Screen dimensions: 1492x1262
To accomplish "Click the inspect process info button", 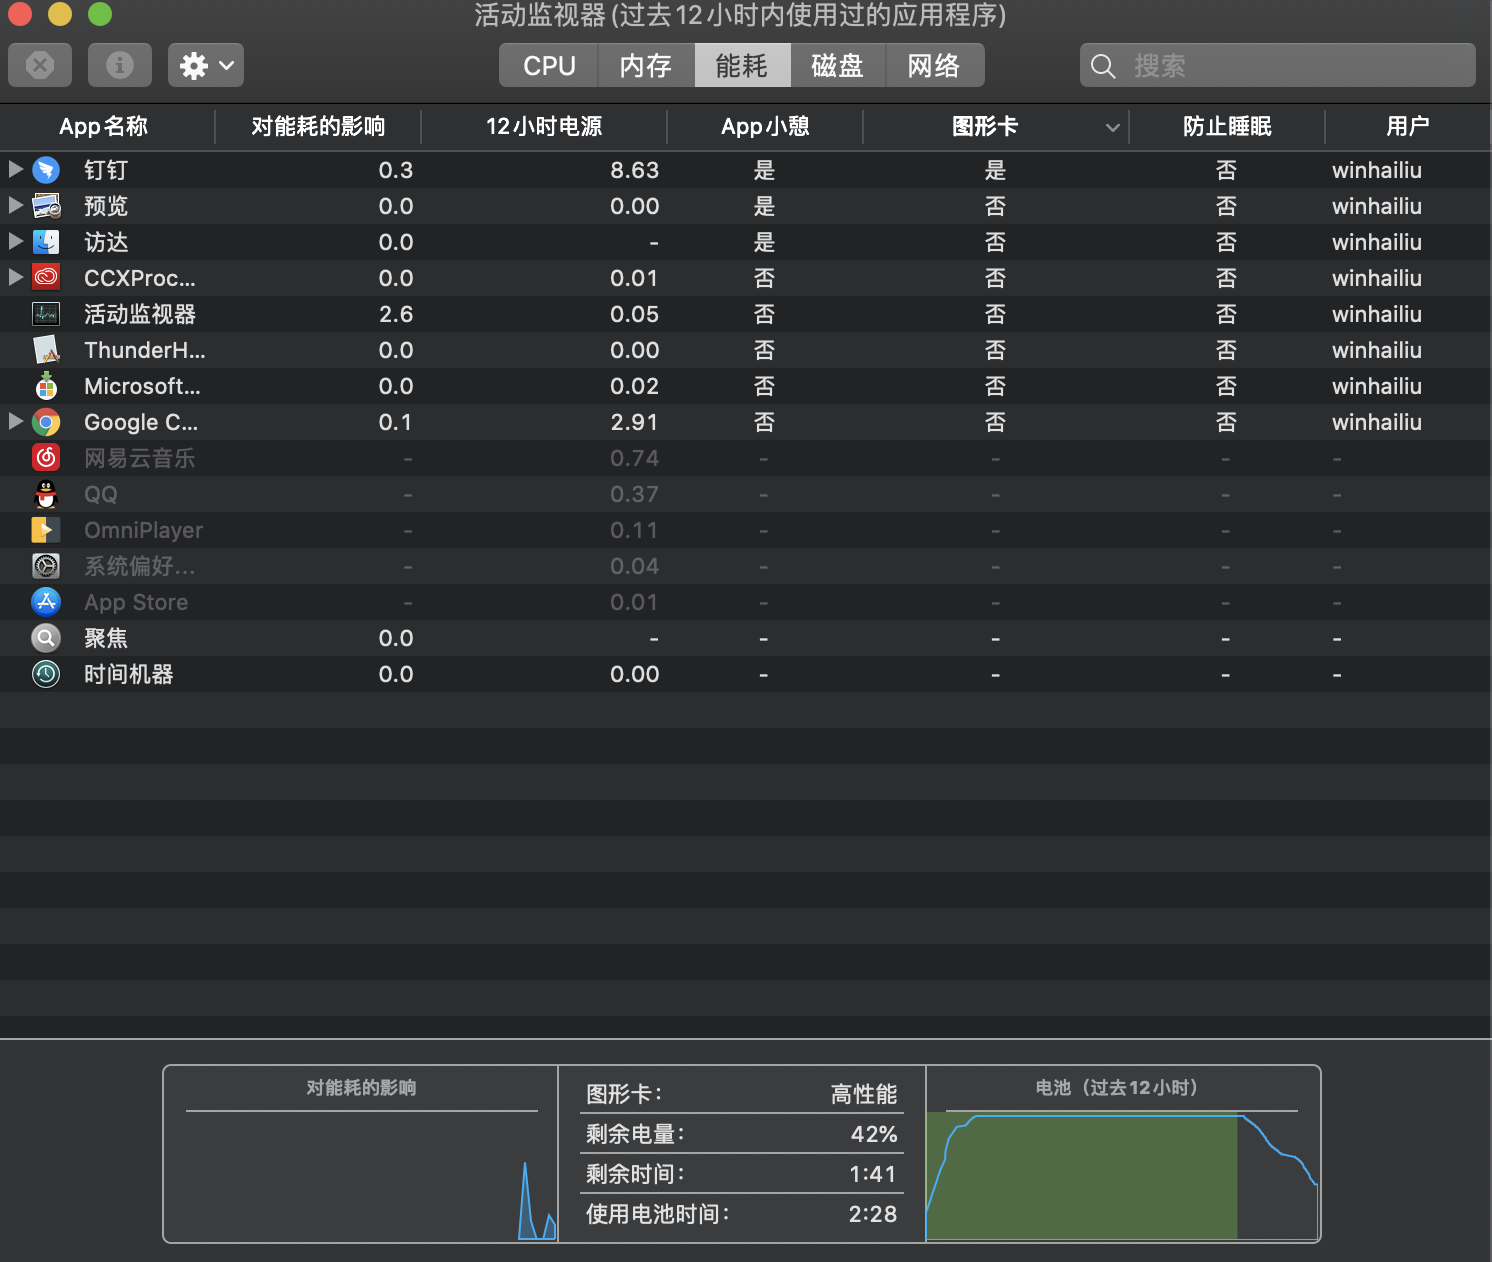I will (x=120, y=66).
